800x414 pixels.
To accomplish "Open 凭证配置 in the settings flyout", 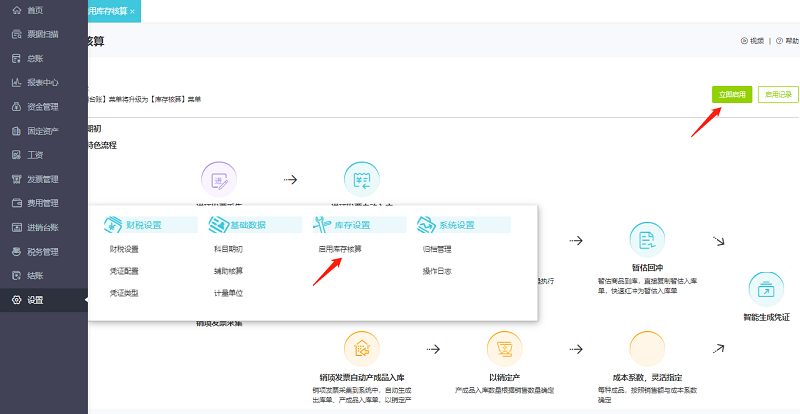I will click(x=124, y=271).
